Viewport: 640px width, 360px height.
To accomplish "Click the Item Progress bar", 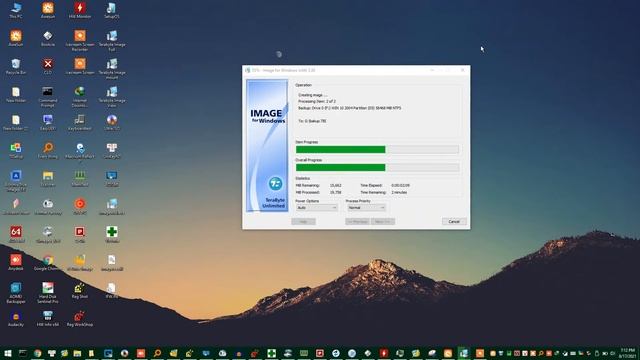I will (x=377, y=149).
